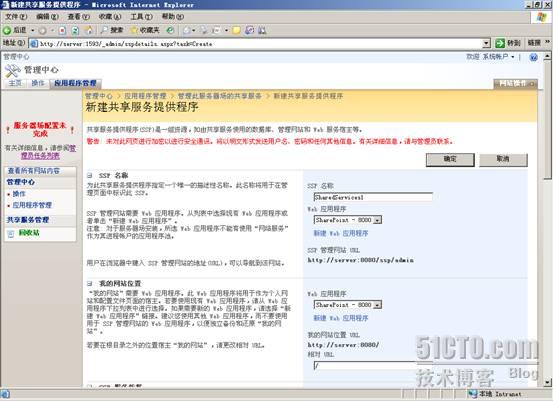Click the blue help icon at top right
This screenshot has width=553, height=401.
[534, 57]
